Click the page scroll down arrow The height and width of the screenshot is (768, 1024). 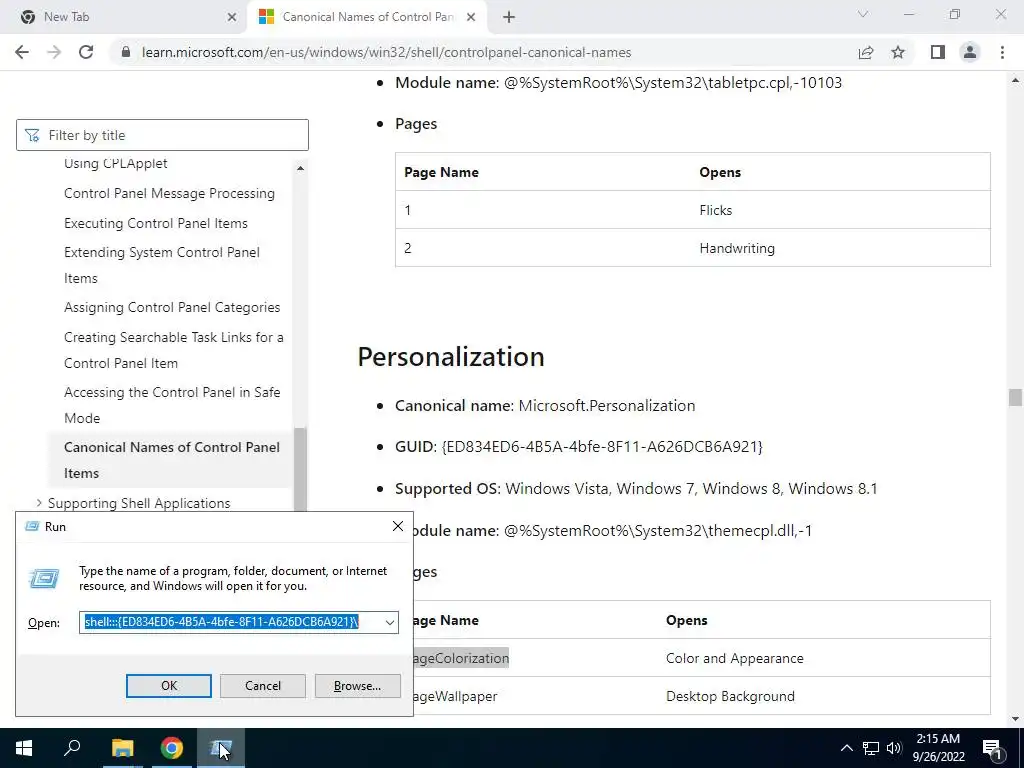pyautogui.click(x=1015, y=719)
